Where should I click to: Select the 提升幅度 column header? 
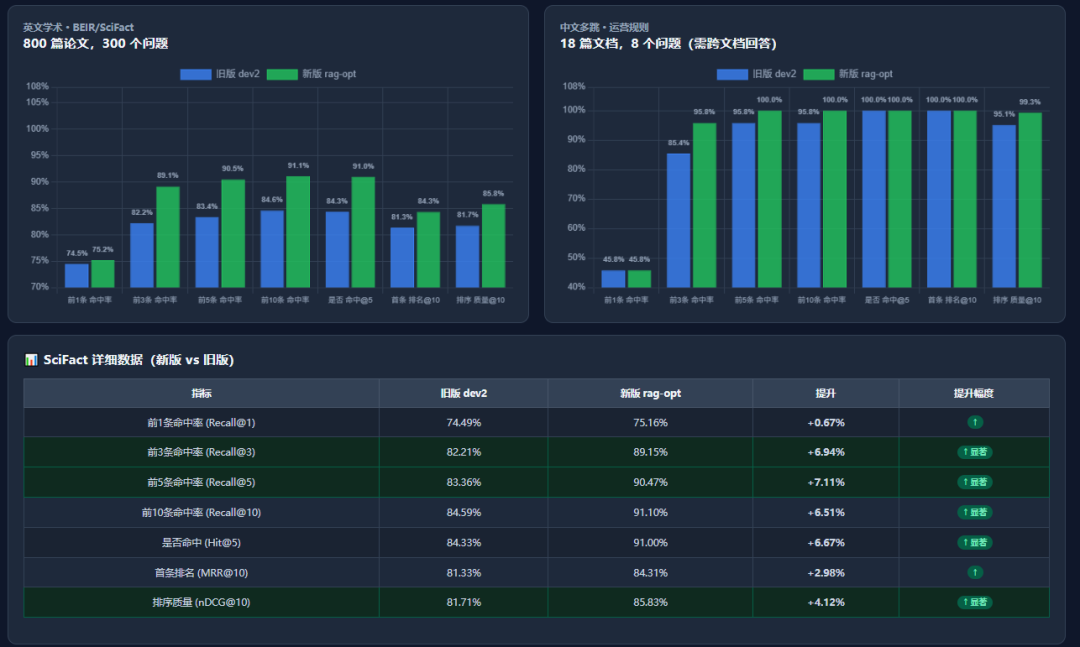coord(973,393)
